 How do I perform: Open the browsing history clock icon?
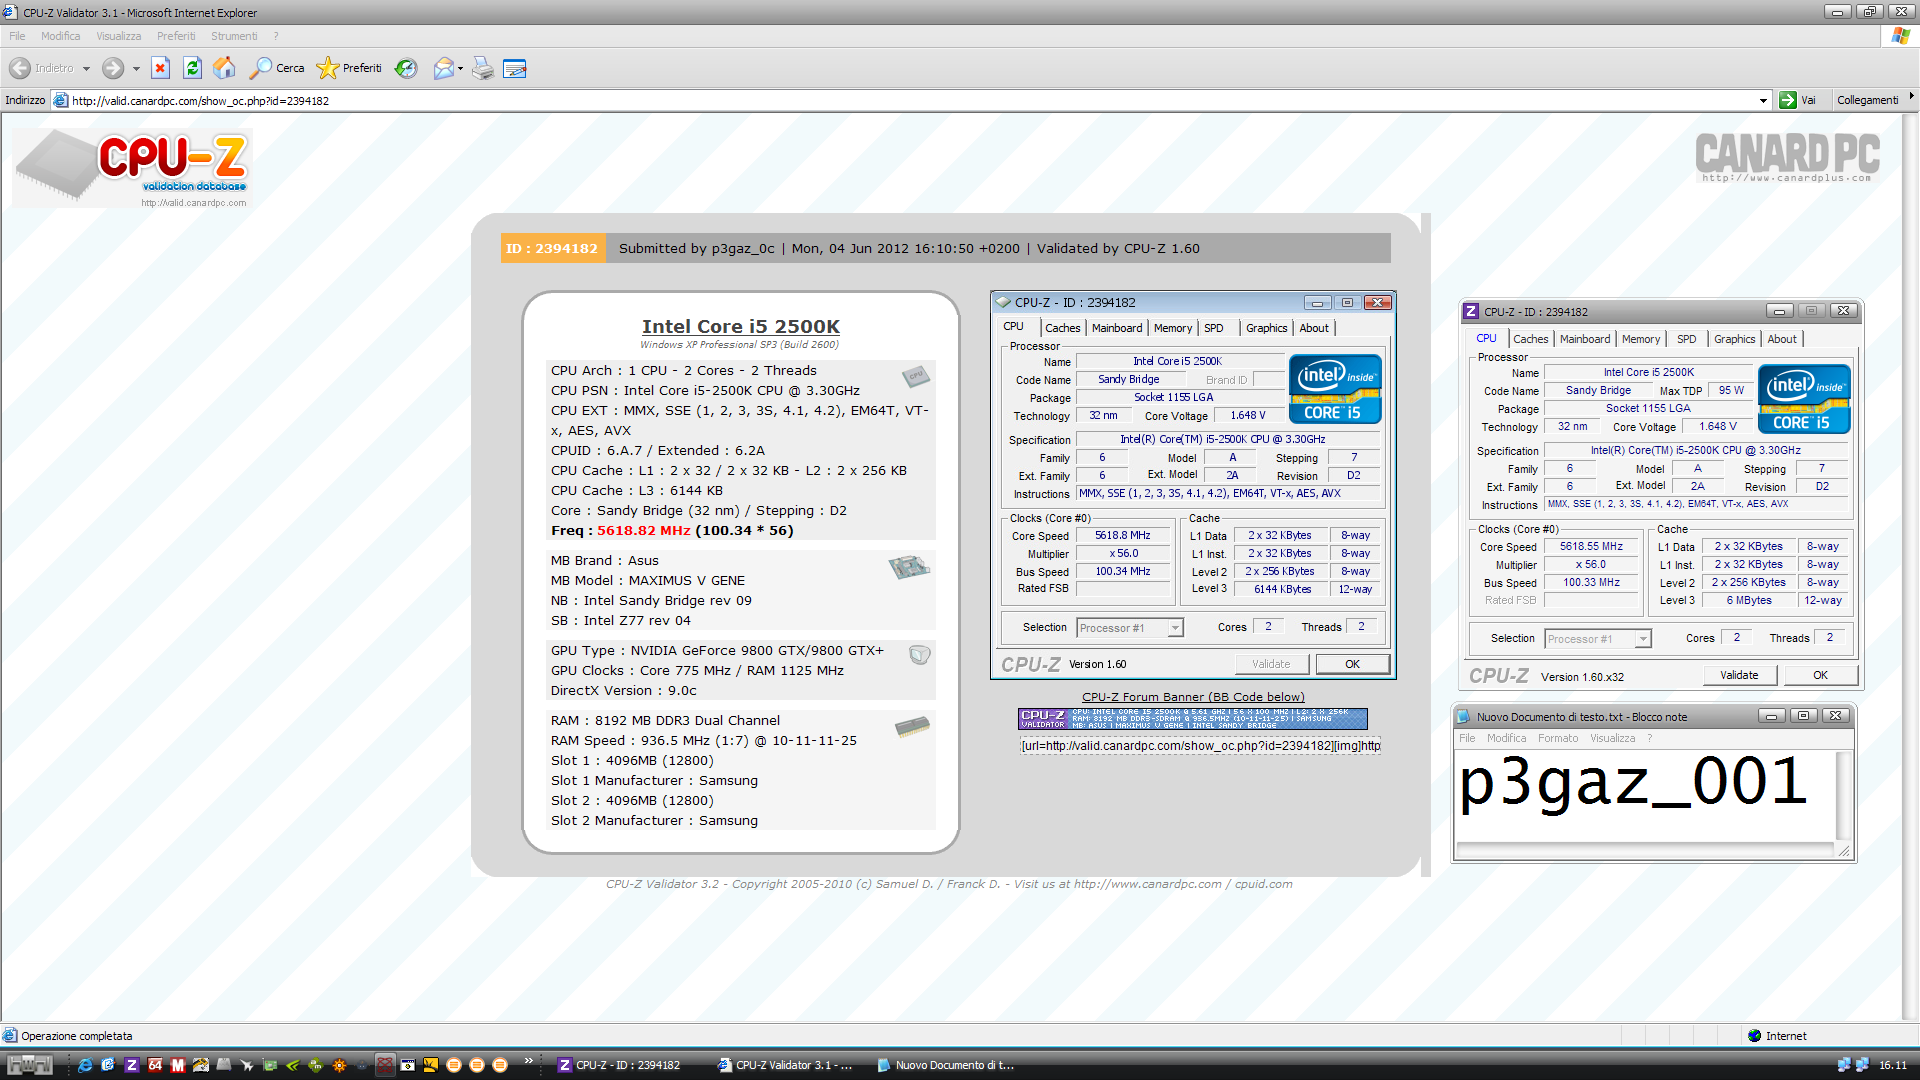coord(406,68)
